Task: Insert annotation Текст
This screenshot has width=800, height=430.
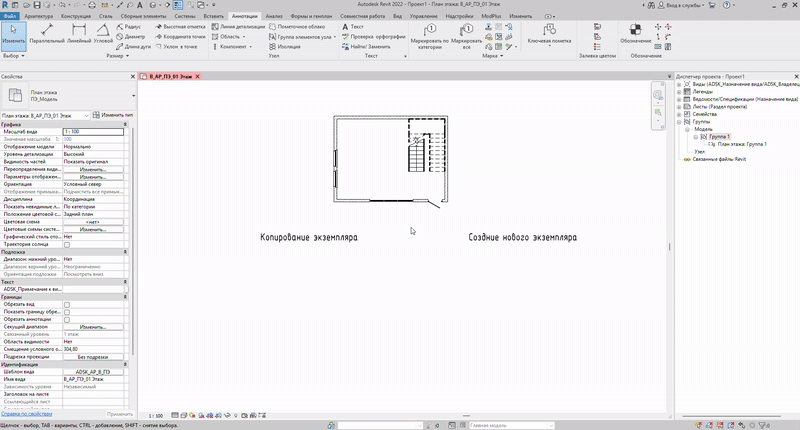Action: [x=353, y=27]
